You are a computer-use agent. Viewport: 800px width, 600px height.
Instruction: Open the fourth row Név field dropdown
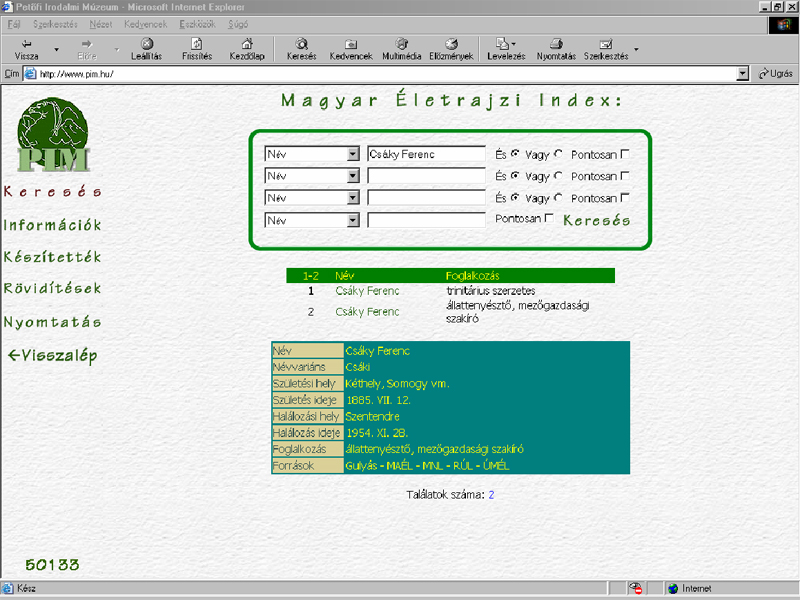click(353, 220)
